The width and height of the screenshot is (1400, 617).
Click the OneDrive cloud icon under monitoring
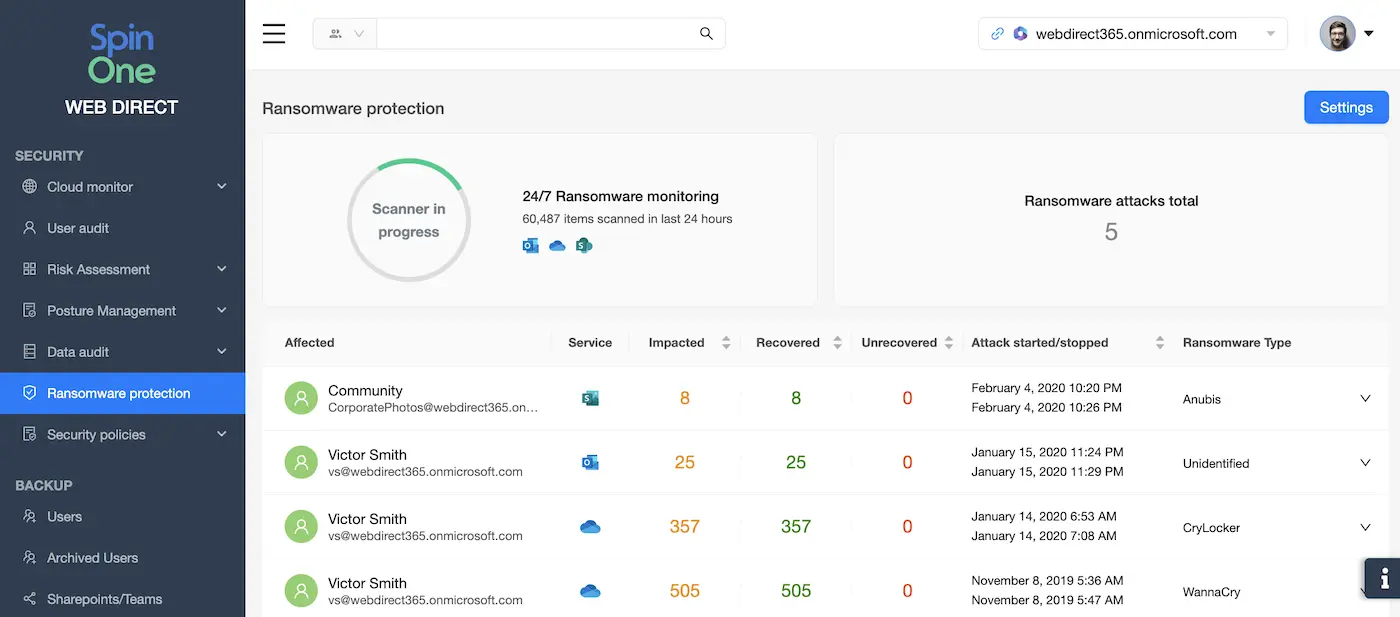(557, 245)
